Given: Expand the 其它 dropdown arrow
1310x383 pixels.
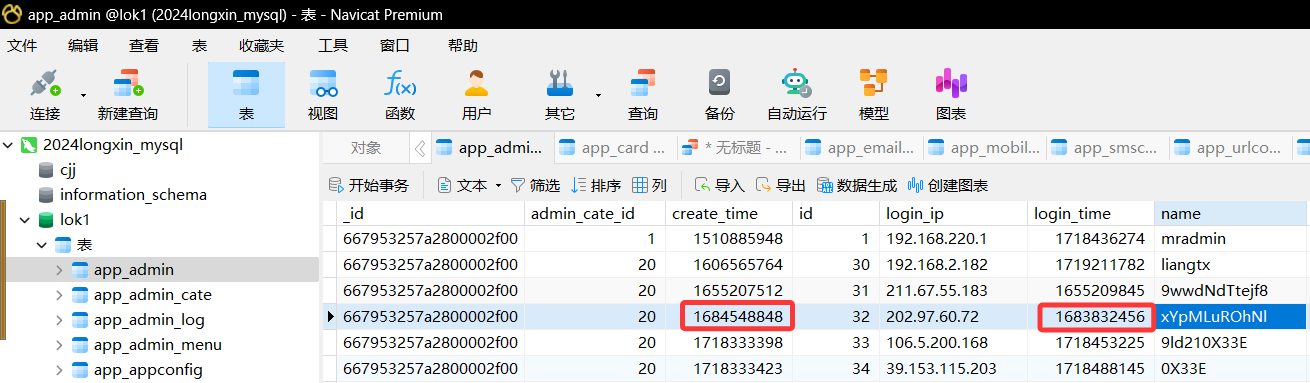Looking at the screenshot, I should [x=598, y=96].
